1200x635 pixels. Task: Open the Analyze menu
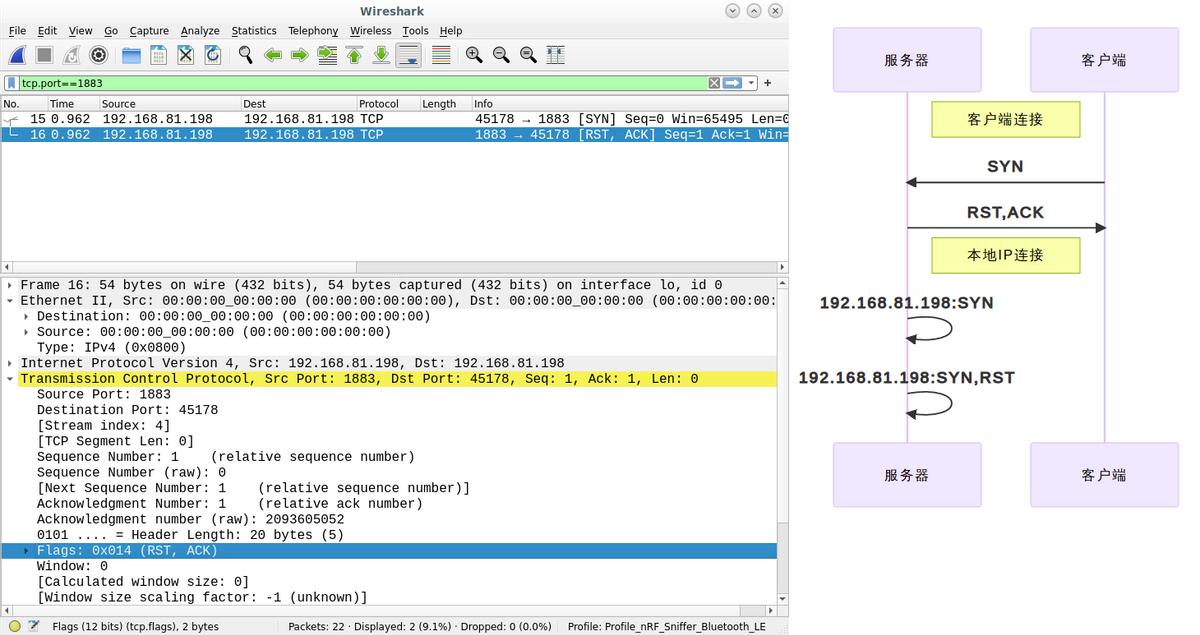200,31
